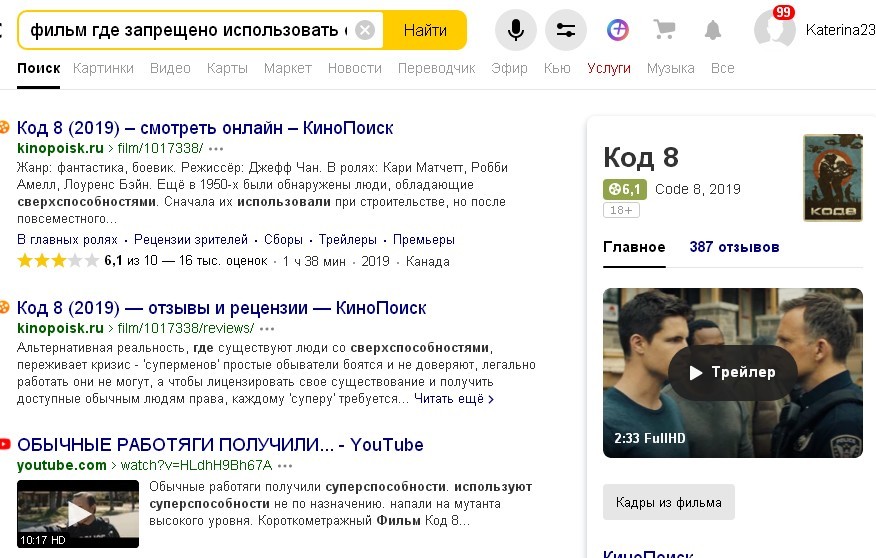Open result Код 8 отзывы и рецензии
This screenshot has height=558, width=876.
(221, 308)
